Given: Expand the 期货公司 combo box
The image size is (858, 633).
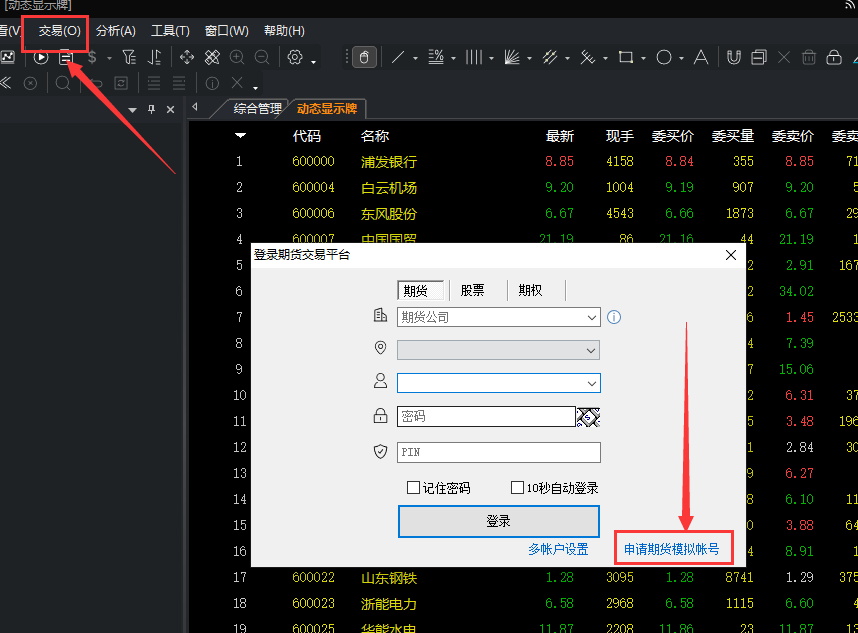Looking at the screenshot, I should 592,317.
